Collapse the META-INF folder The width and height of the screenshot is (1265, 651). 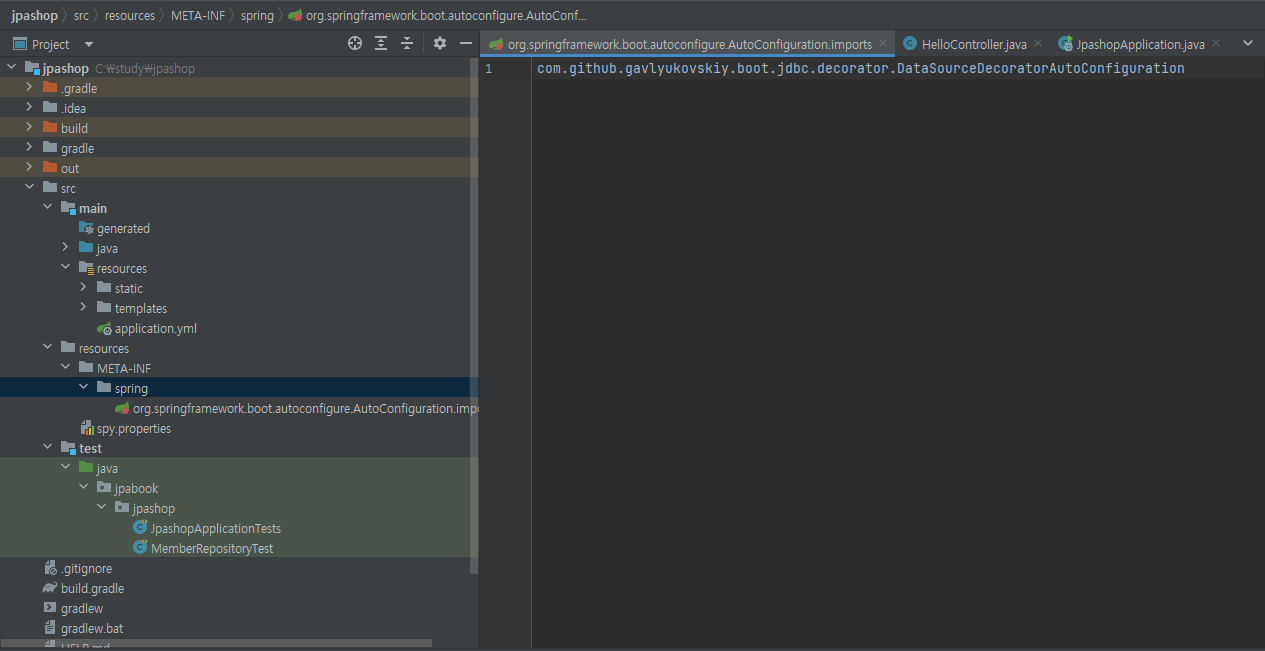tap(66, 368)
